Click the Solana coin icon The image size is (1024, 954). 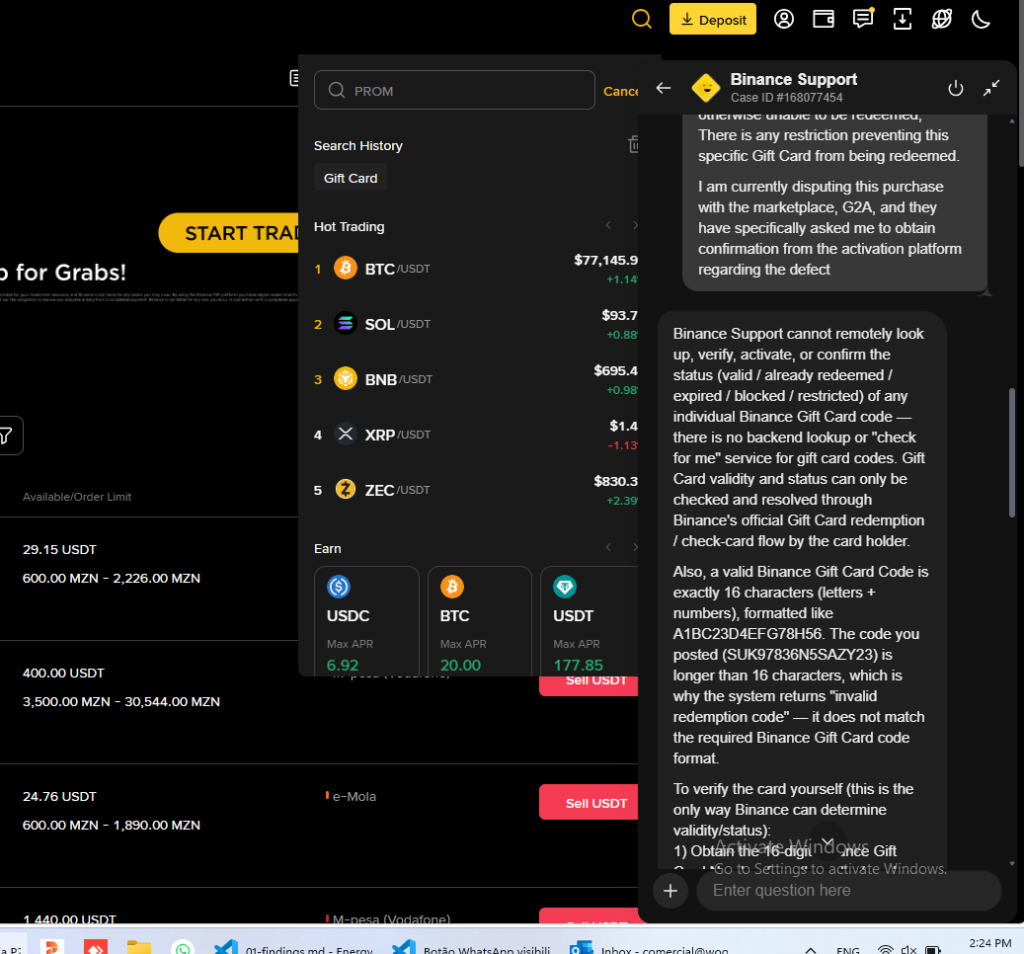click(345, 323)
